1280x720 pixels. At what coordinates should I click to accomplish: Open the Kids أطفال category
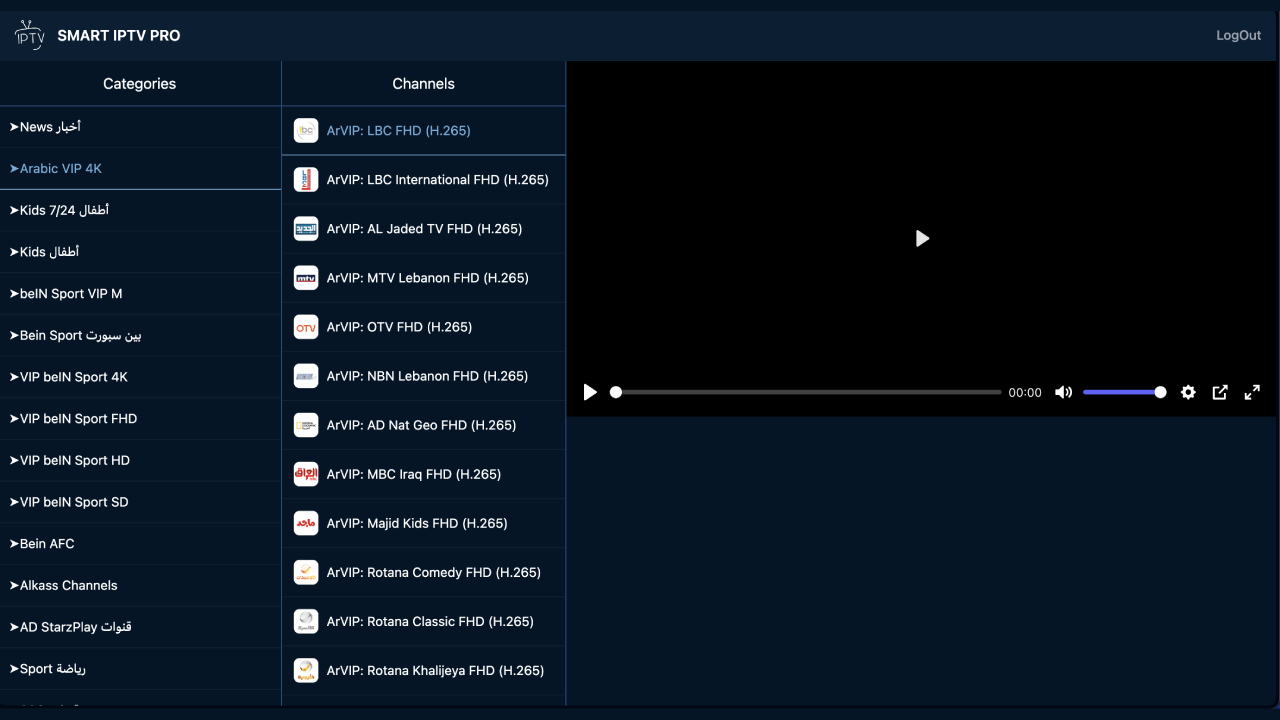point(141,252)
